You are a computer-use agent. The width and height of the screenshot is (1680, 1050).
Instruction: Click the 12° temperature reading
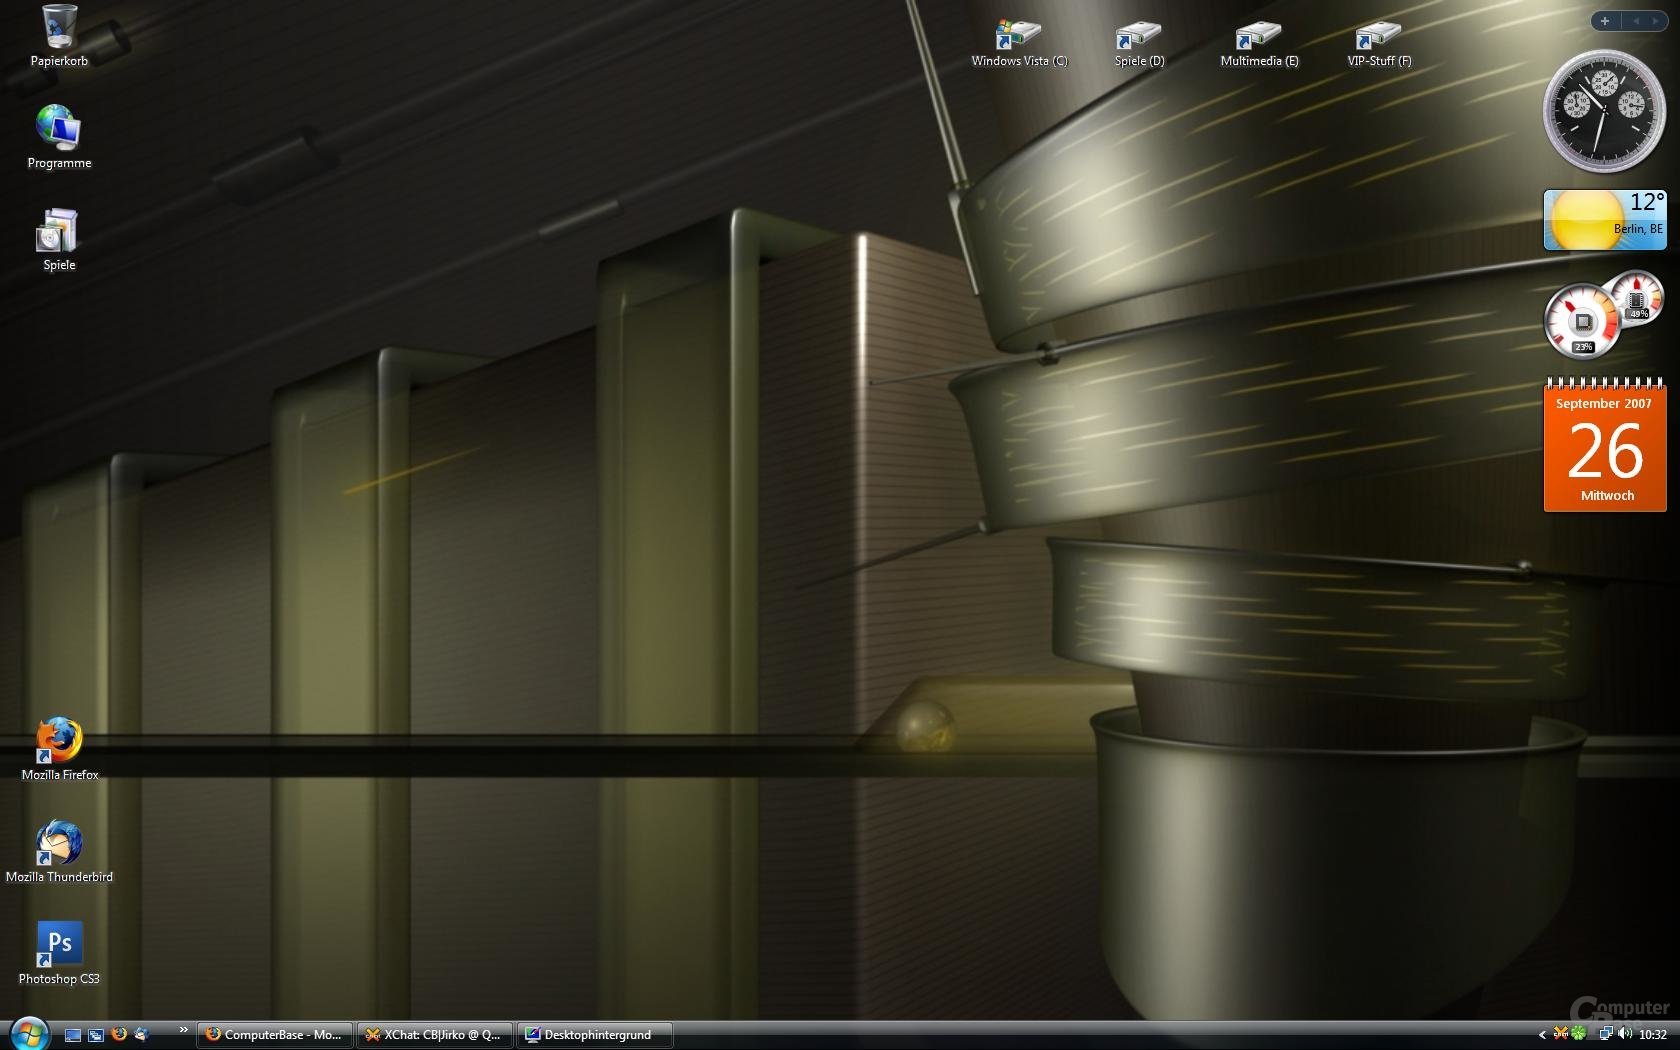click(x=1647, y=203)
